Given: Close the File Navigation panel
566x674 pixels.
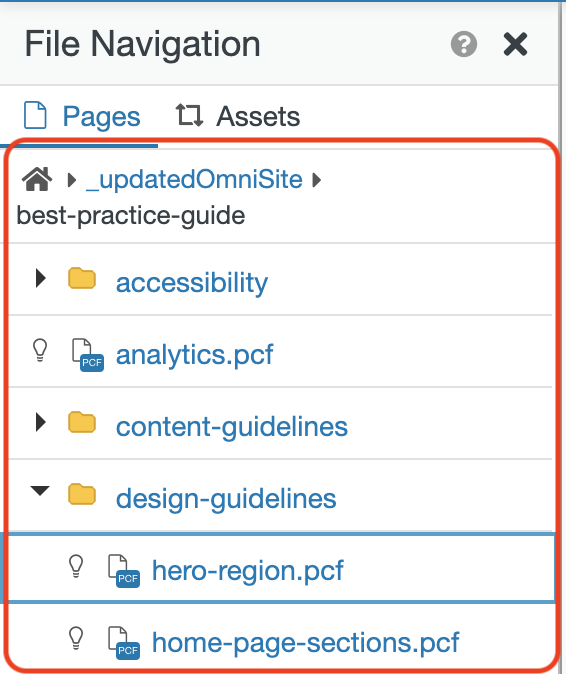Looking at the screenshot, I should coord(515,44).
